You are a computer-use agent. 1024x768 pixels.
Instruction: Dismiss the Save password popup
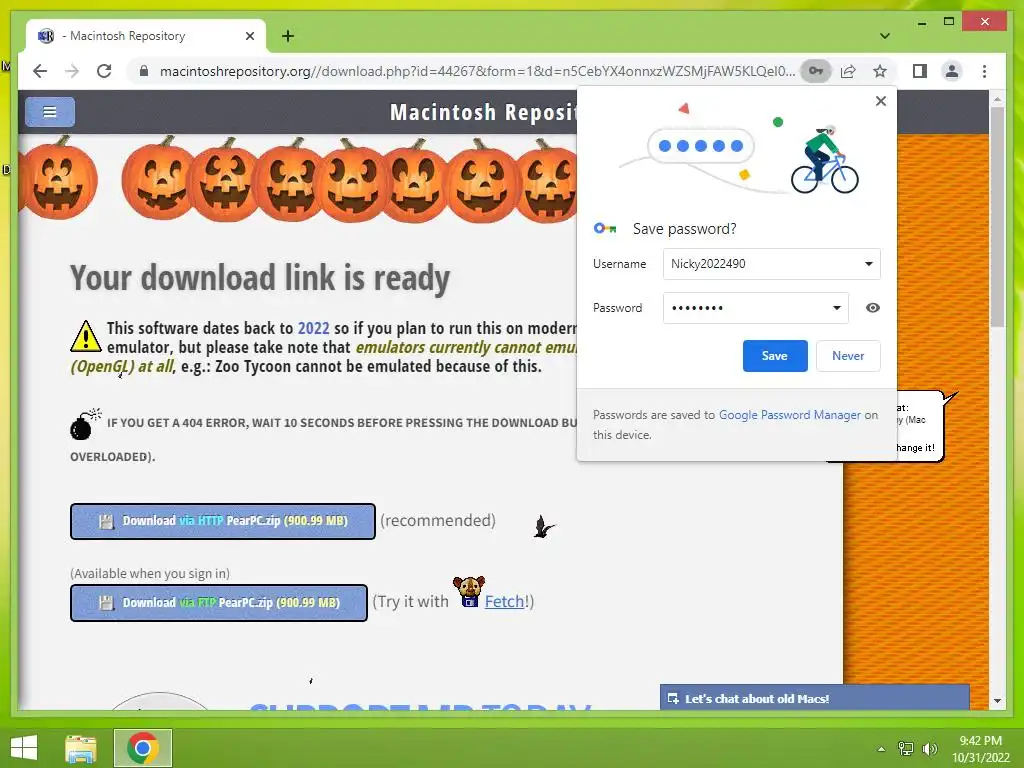point(880,101)
